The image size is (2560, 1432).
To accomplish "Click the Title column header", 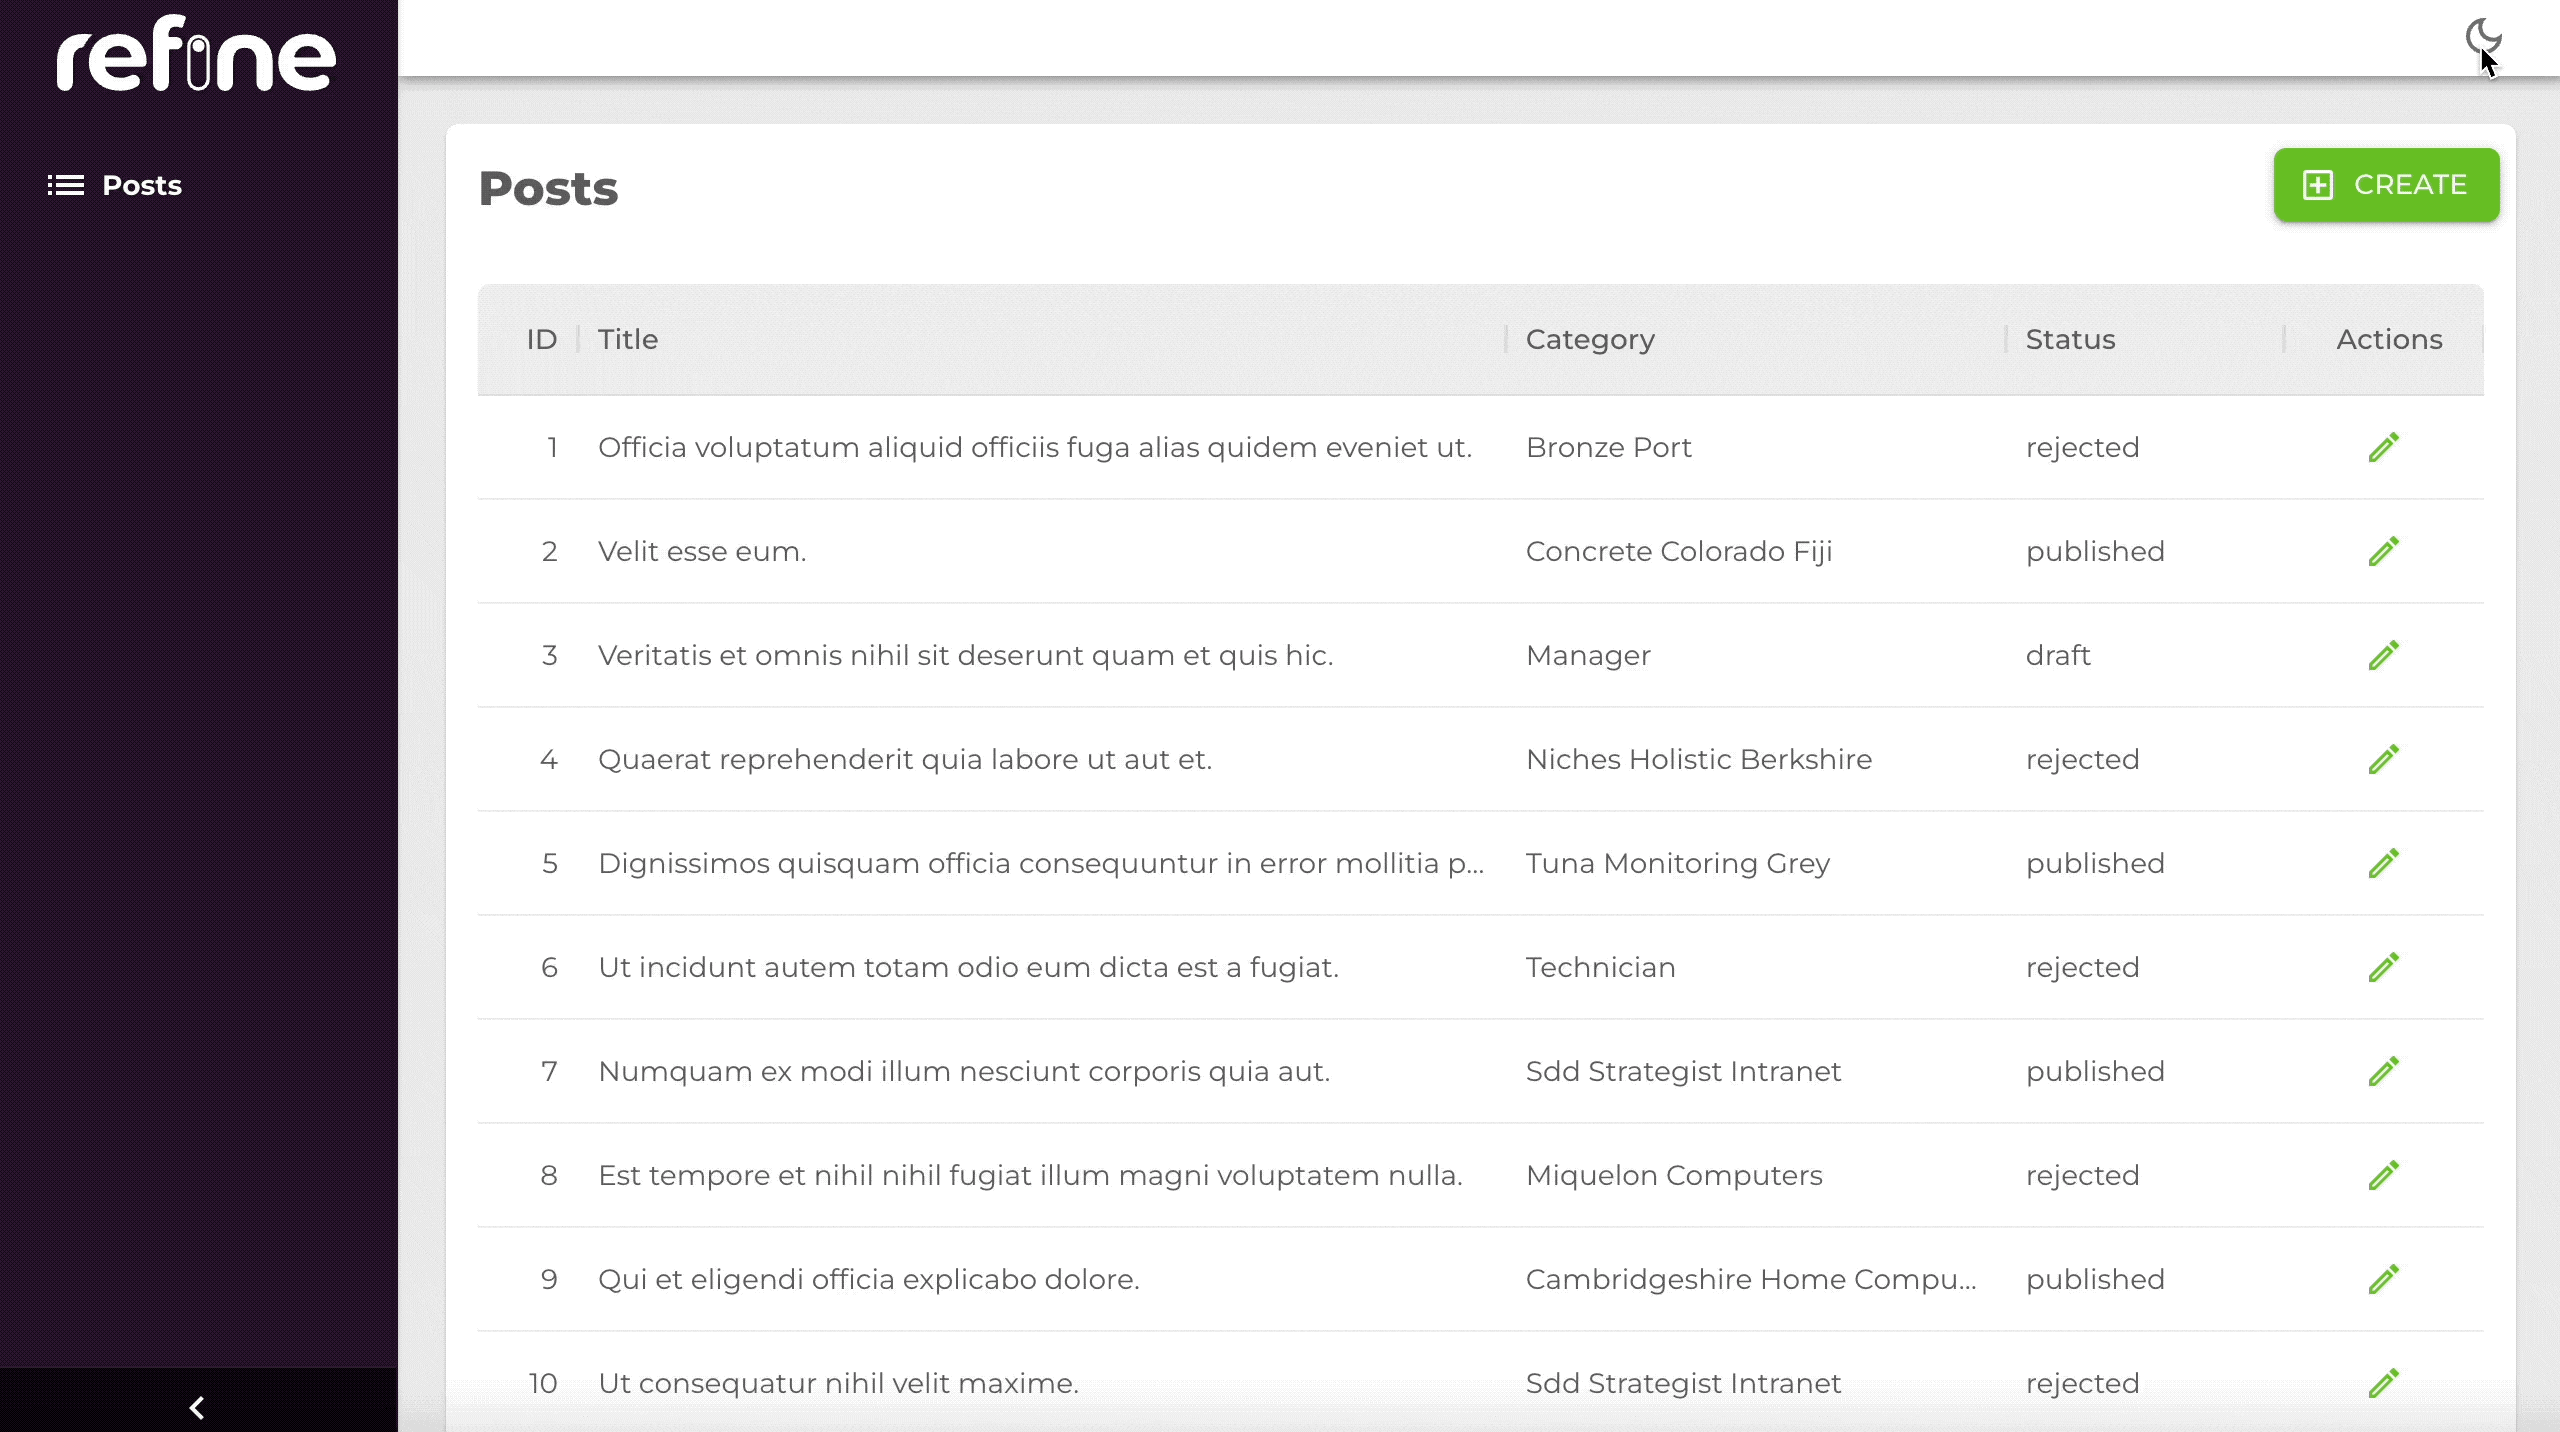I will pos(628,339).
